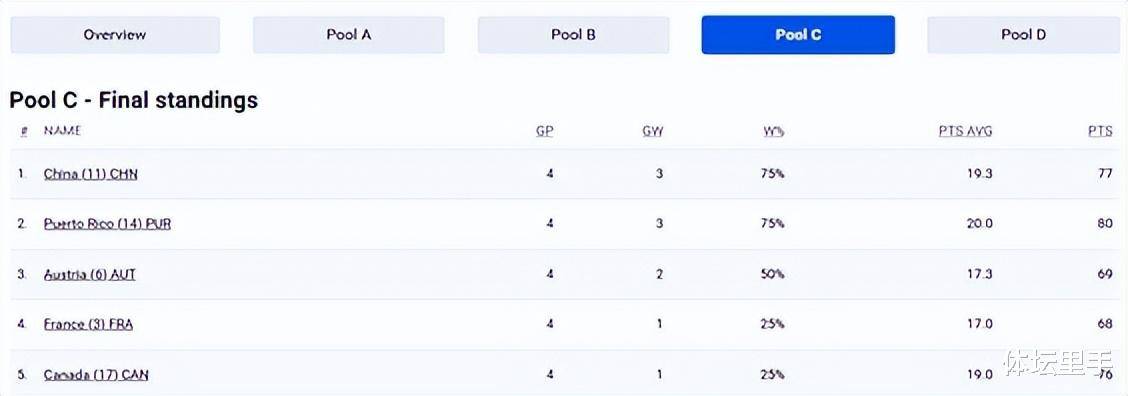The width and height of the screenshot is (1128, 396).
Task: Sort standings by the NAME column header
Action: coord(62,131)
